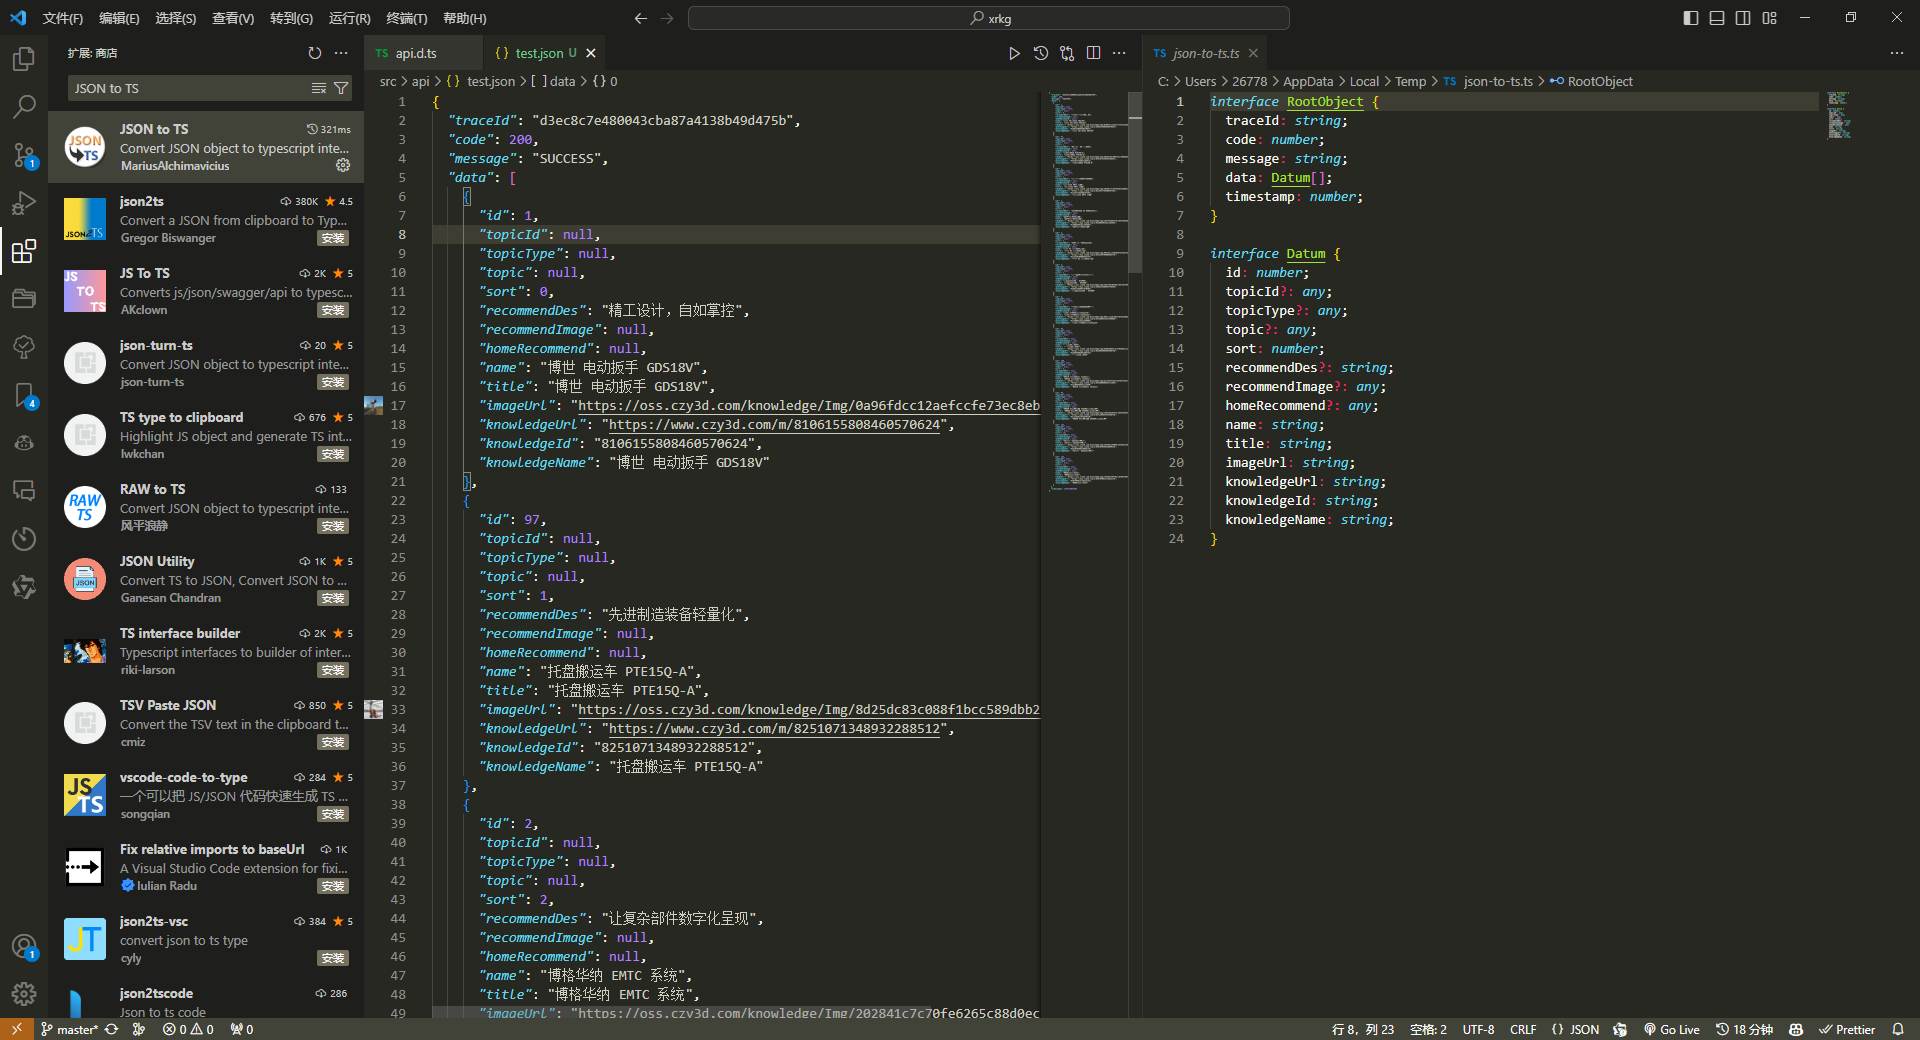
Task: Switch to the api.d.ts tab
Action: [x=415, y=53]
